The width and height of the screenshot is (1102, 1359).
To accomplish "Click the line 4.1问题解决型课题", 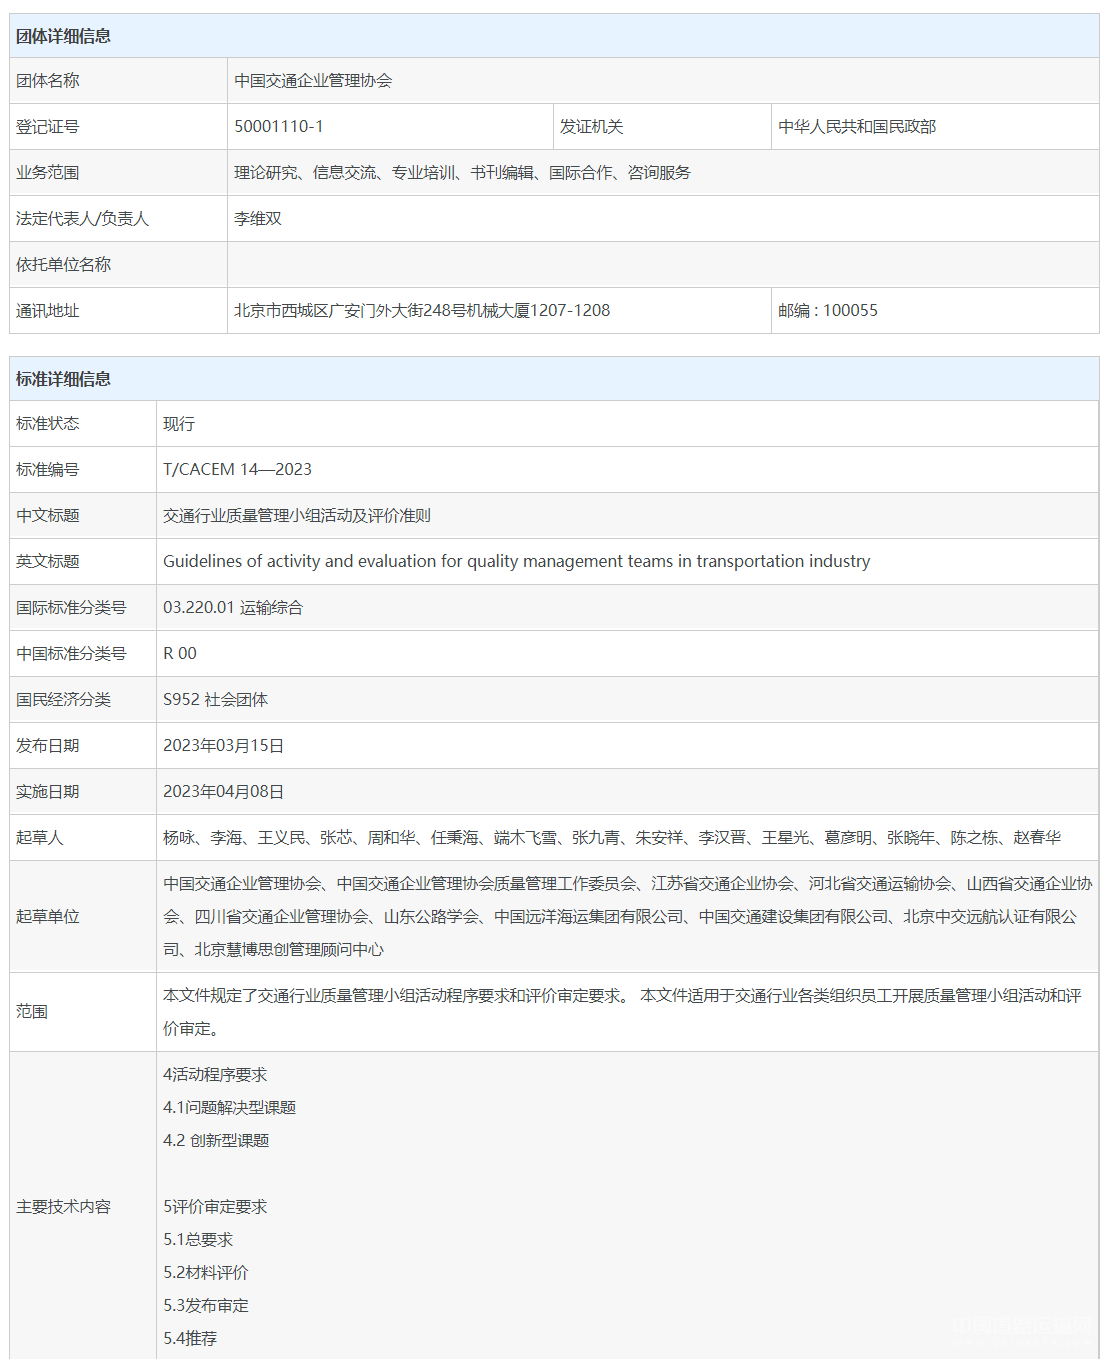I will click(x=229, y=1108).
